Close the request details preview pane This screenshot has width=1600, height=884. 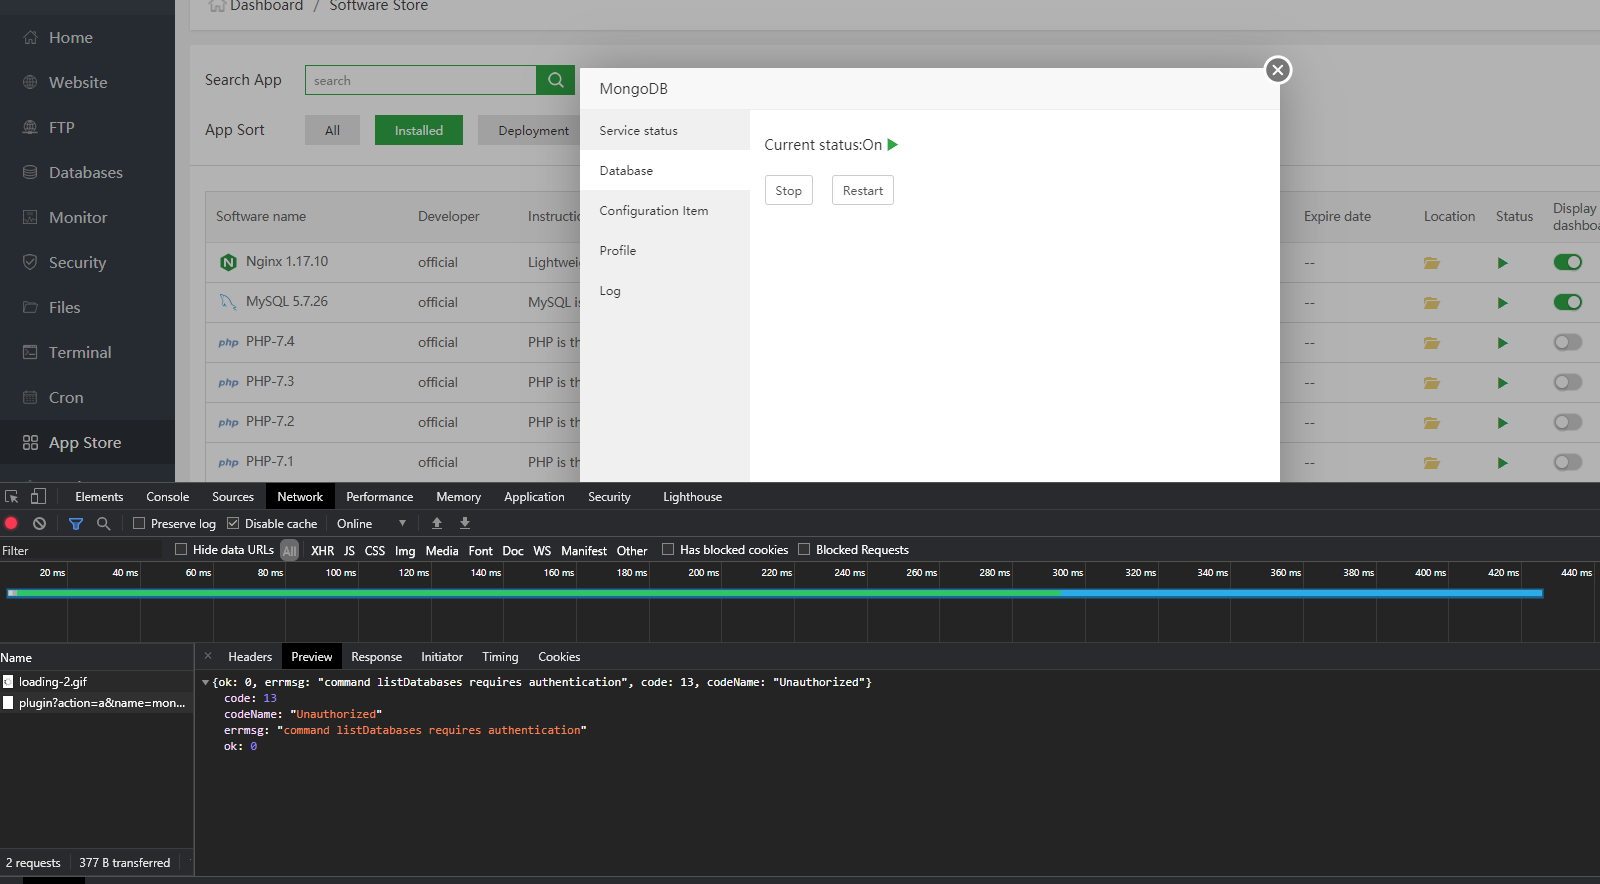[x=208, y=656]
